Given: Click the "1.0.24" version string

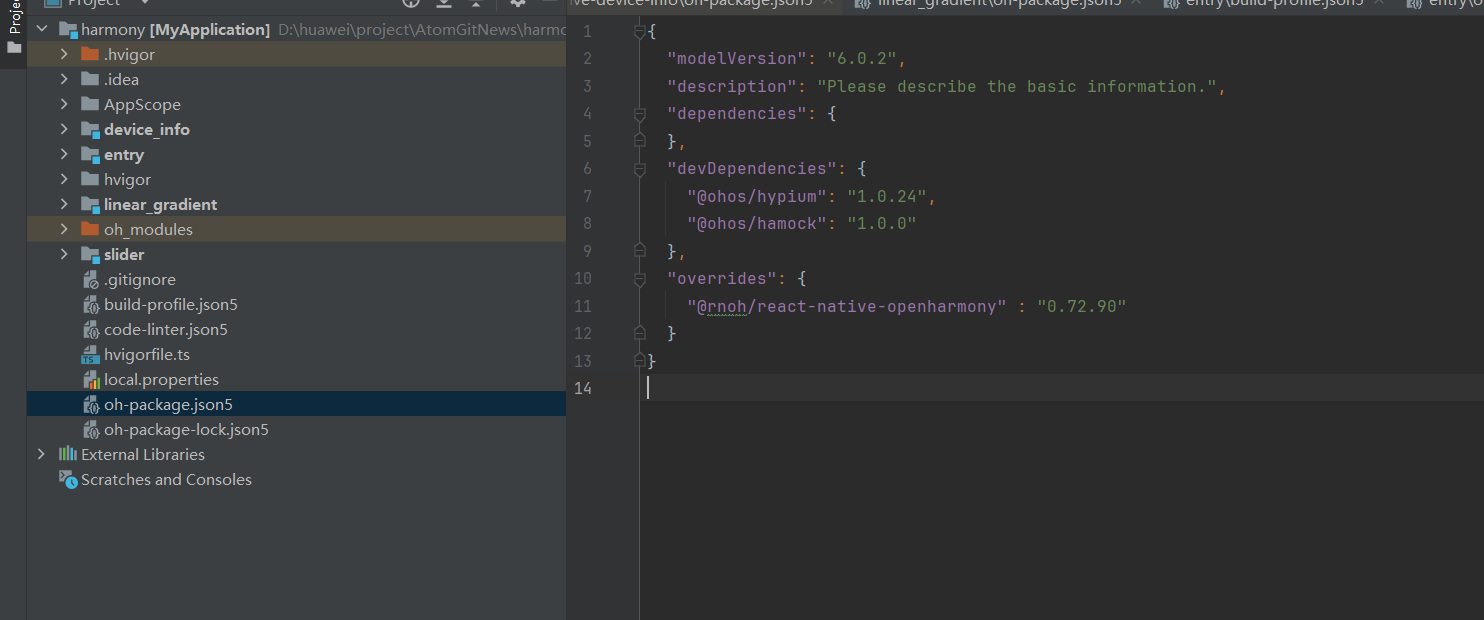Looking at the screenshot, I should (887, 197).
